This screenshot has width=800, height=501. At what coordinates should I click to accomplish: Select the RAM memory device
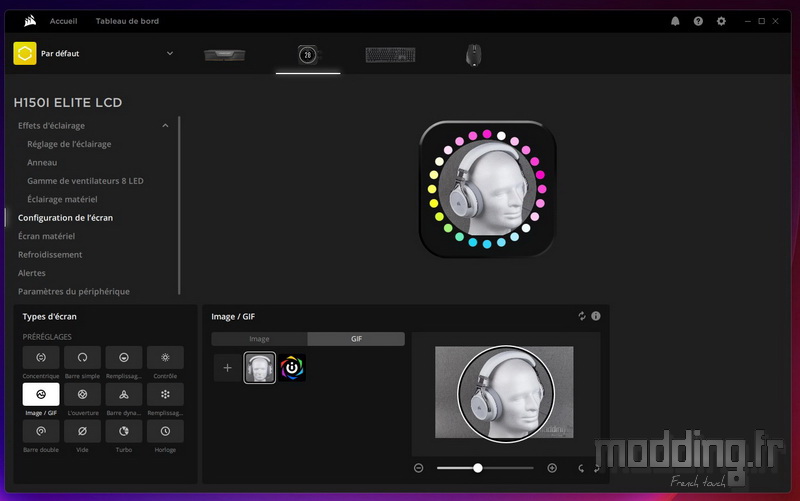click(x=224, y=55)
